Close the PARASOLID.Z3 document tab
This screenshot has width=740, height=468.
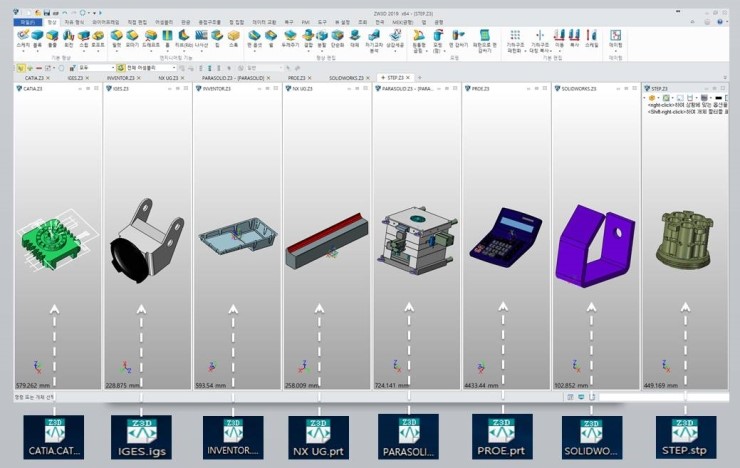click(x=269, y=78)
